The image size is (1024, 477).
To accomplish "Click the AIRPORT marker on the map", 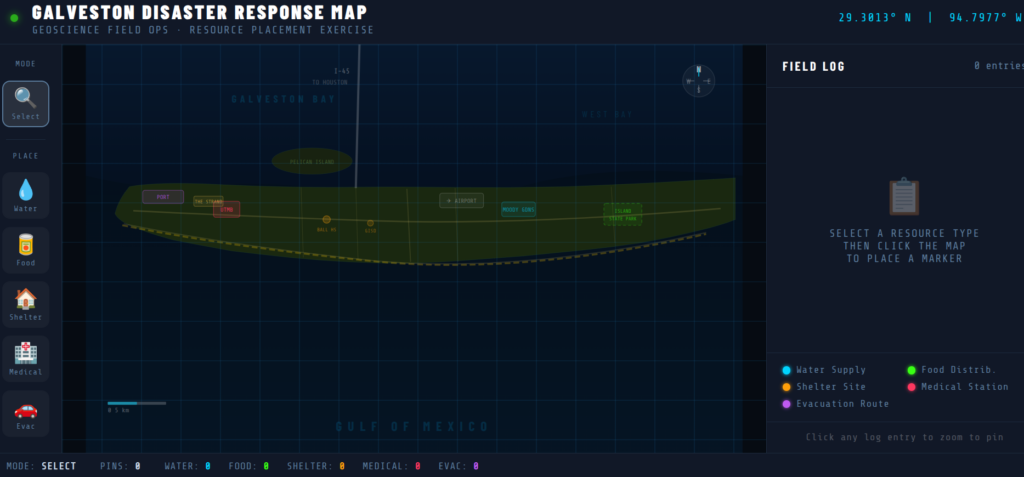I will click(461, 200).
